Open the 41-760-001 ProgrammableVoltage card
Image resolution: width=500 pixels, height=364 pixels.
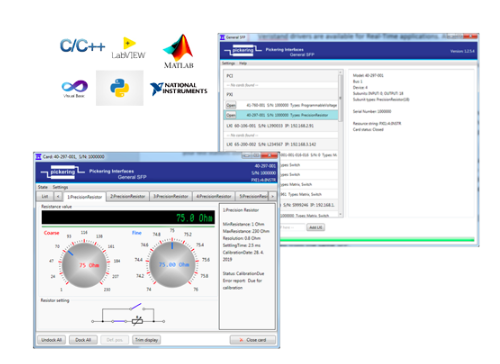[x=231, y=105]
